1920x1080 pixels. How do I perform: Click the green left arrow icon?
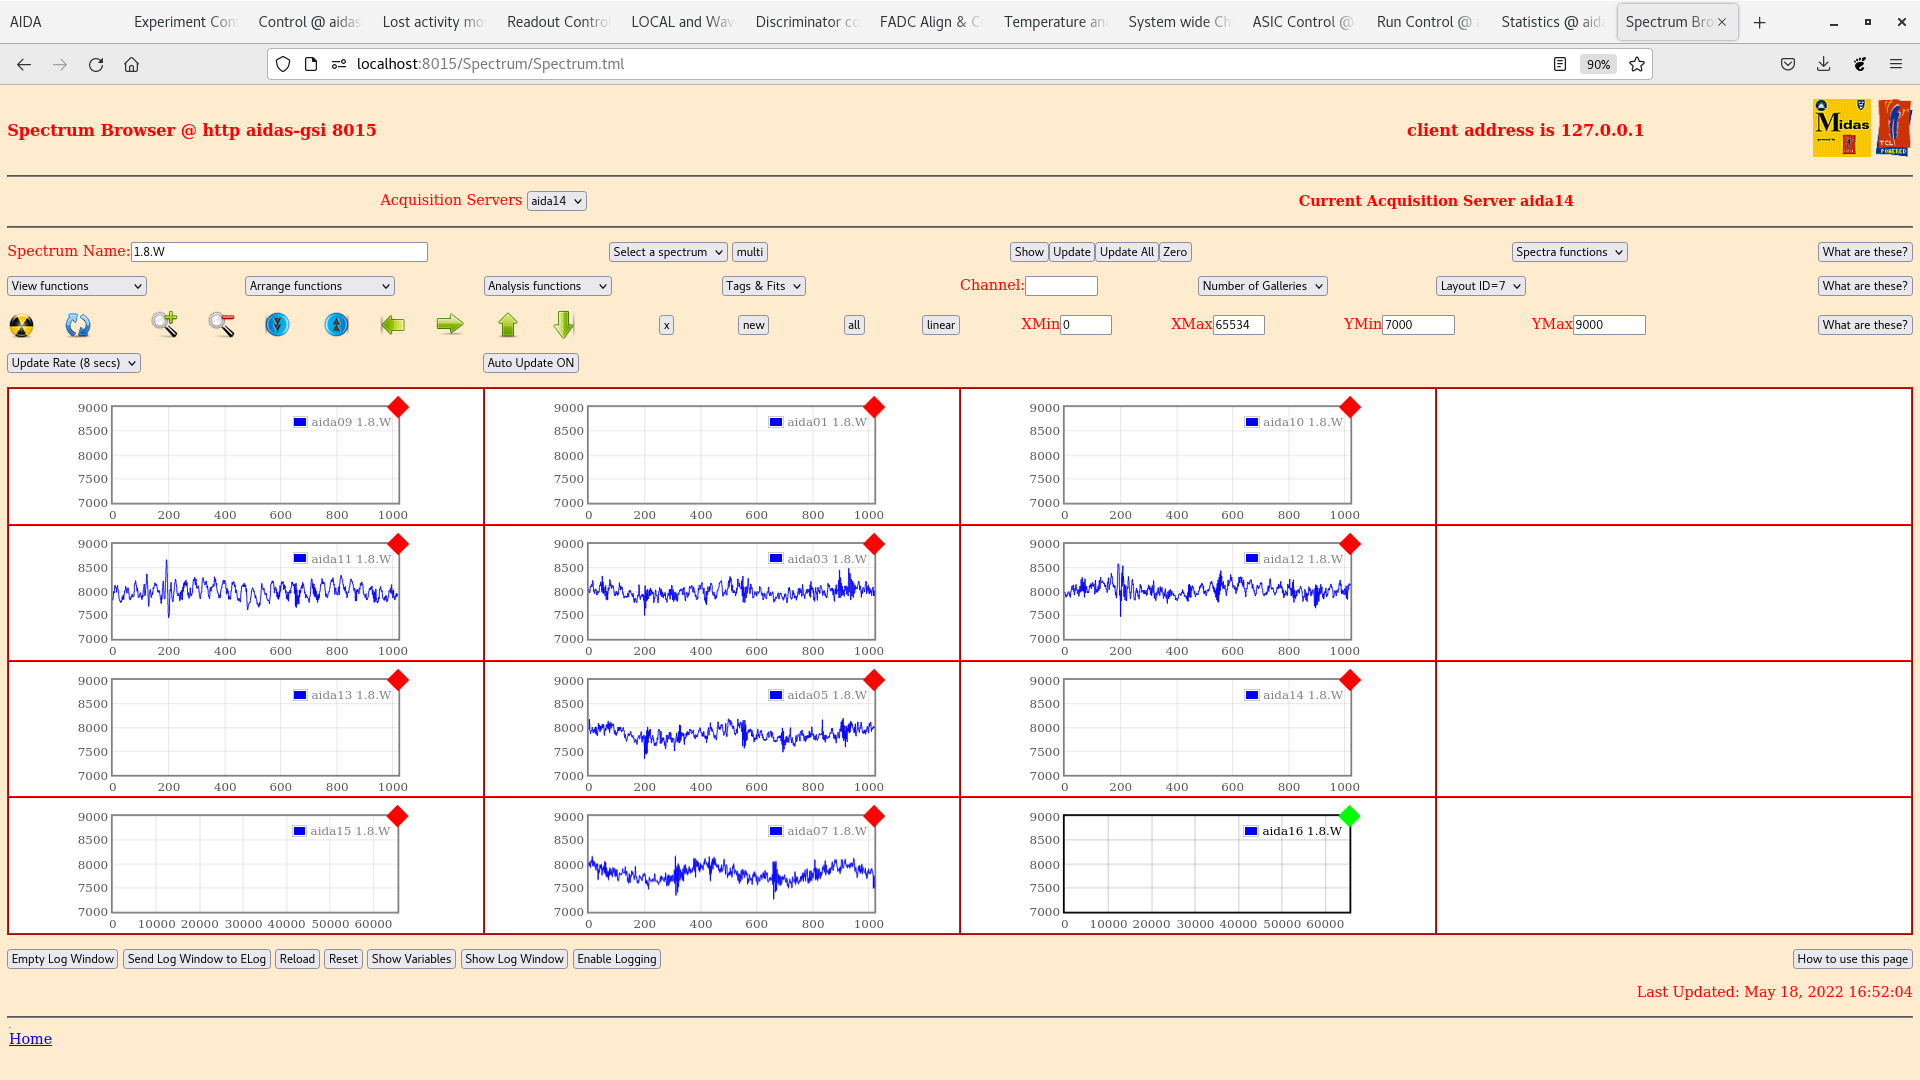[393, 324]
